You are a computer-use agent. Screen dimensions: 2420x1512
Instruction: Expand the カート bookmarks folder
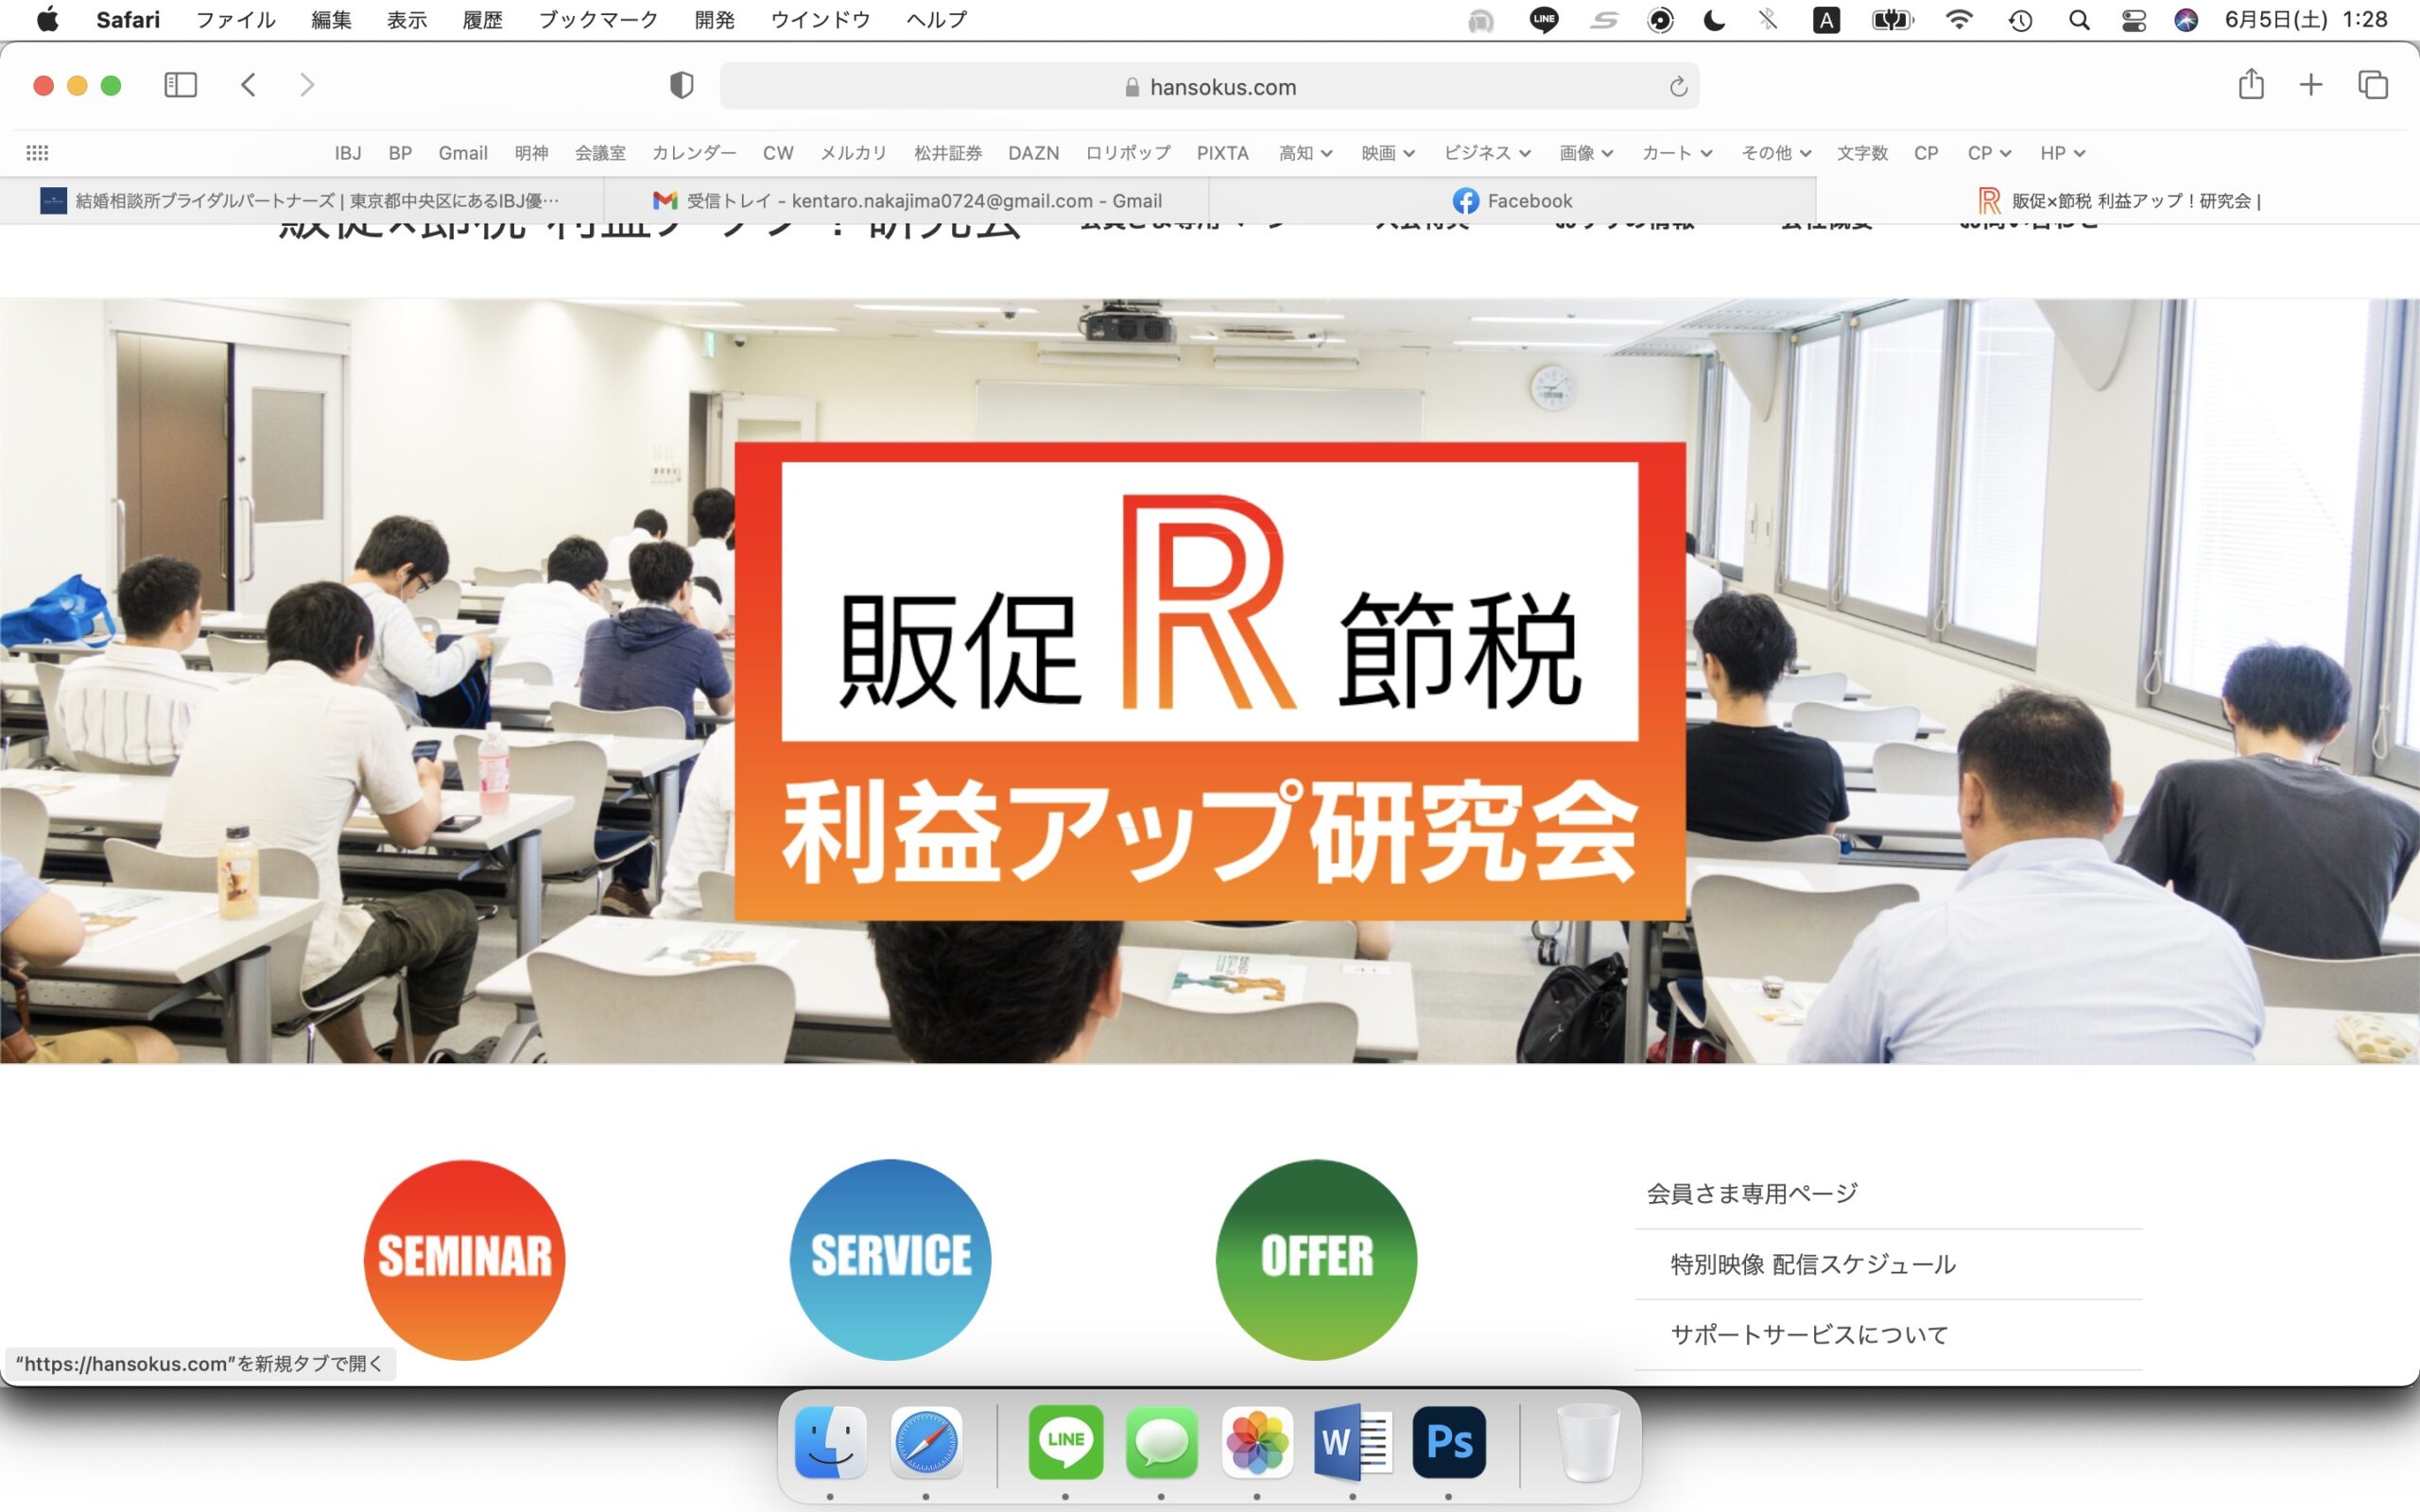coord(1677,153)
